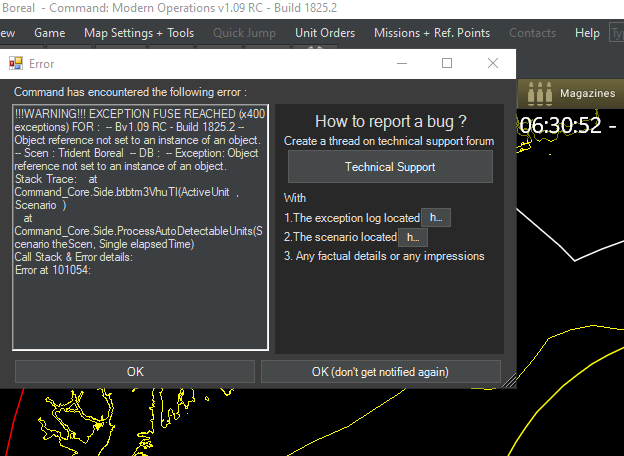Open the exception log location button
The width and height of the screenshot is (624, 456).
pos(436,218)
